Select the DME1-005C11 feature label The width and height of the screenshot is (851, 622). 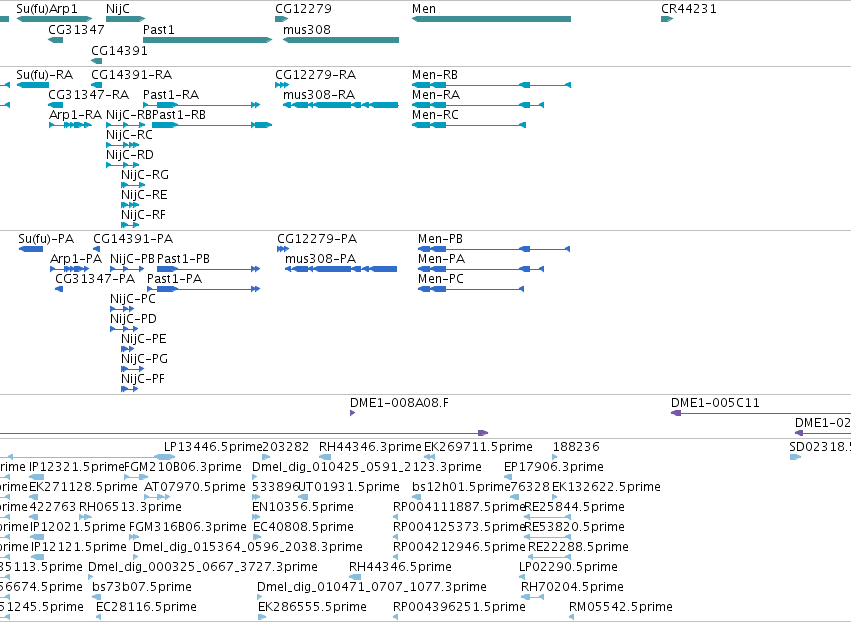click(715, 403)
